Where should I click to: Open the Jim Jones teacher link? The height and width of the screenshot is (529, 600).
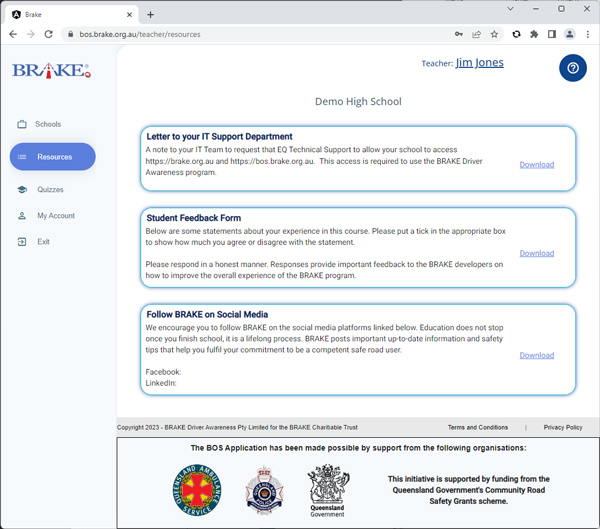pyautogui.click(x=479, y=63)
